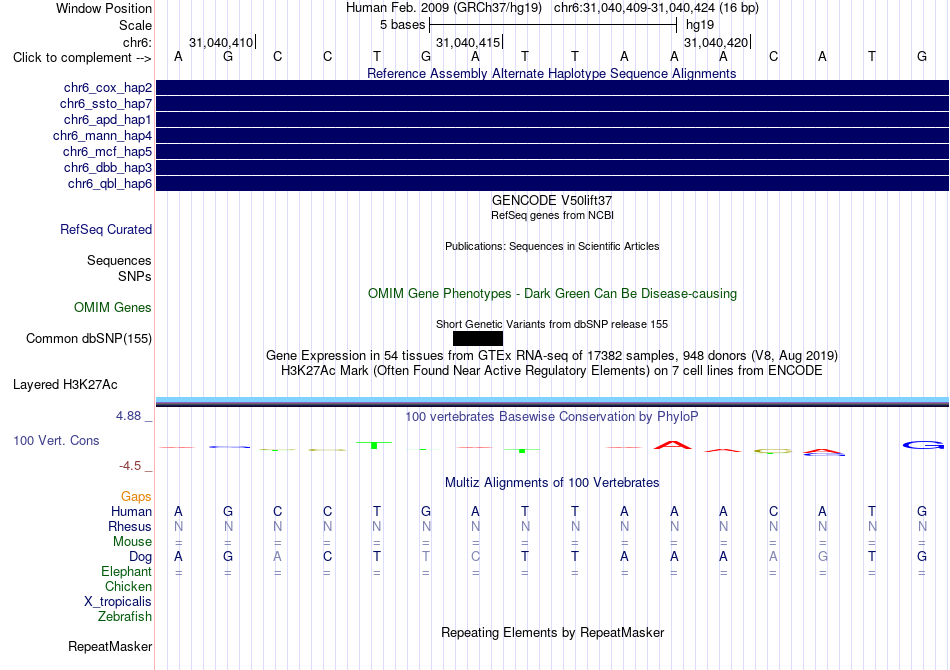
Task: Click the Mouse species label
Action: [132, 542]
